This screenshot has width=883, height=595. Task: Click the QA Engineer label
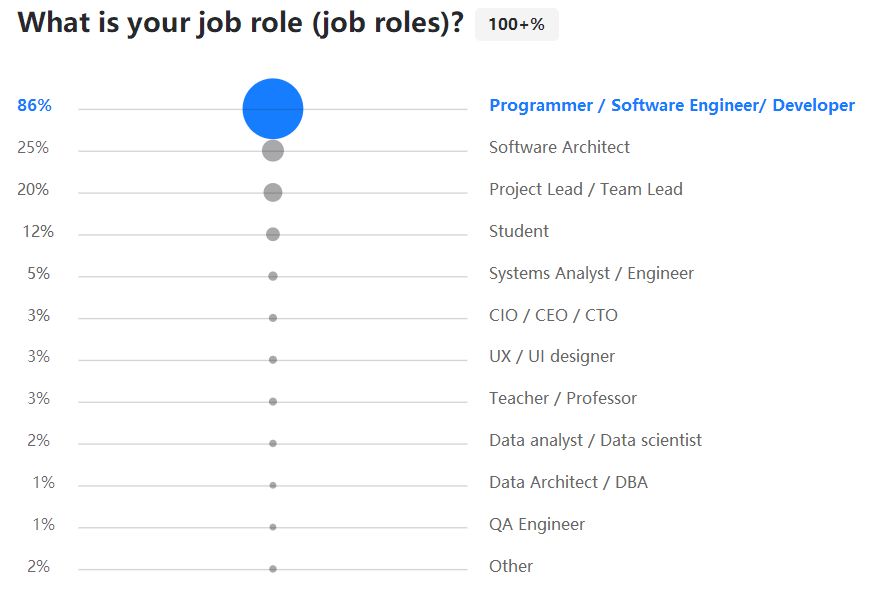point(537,524)
